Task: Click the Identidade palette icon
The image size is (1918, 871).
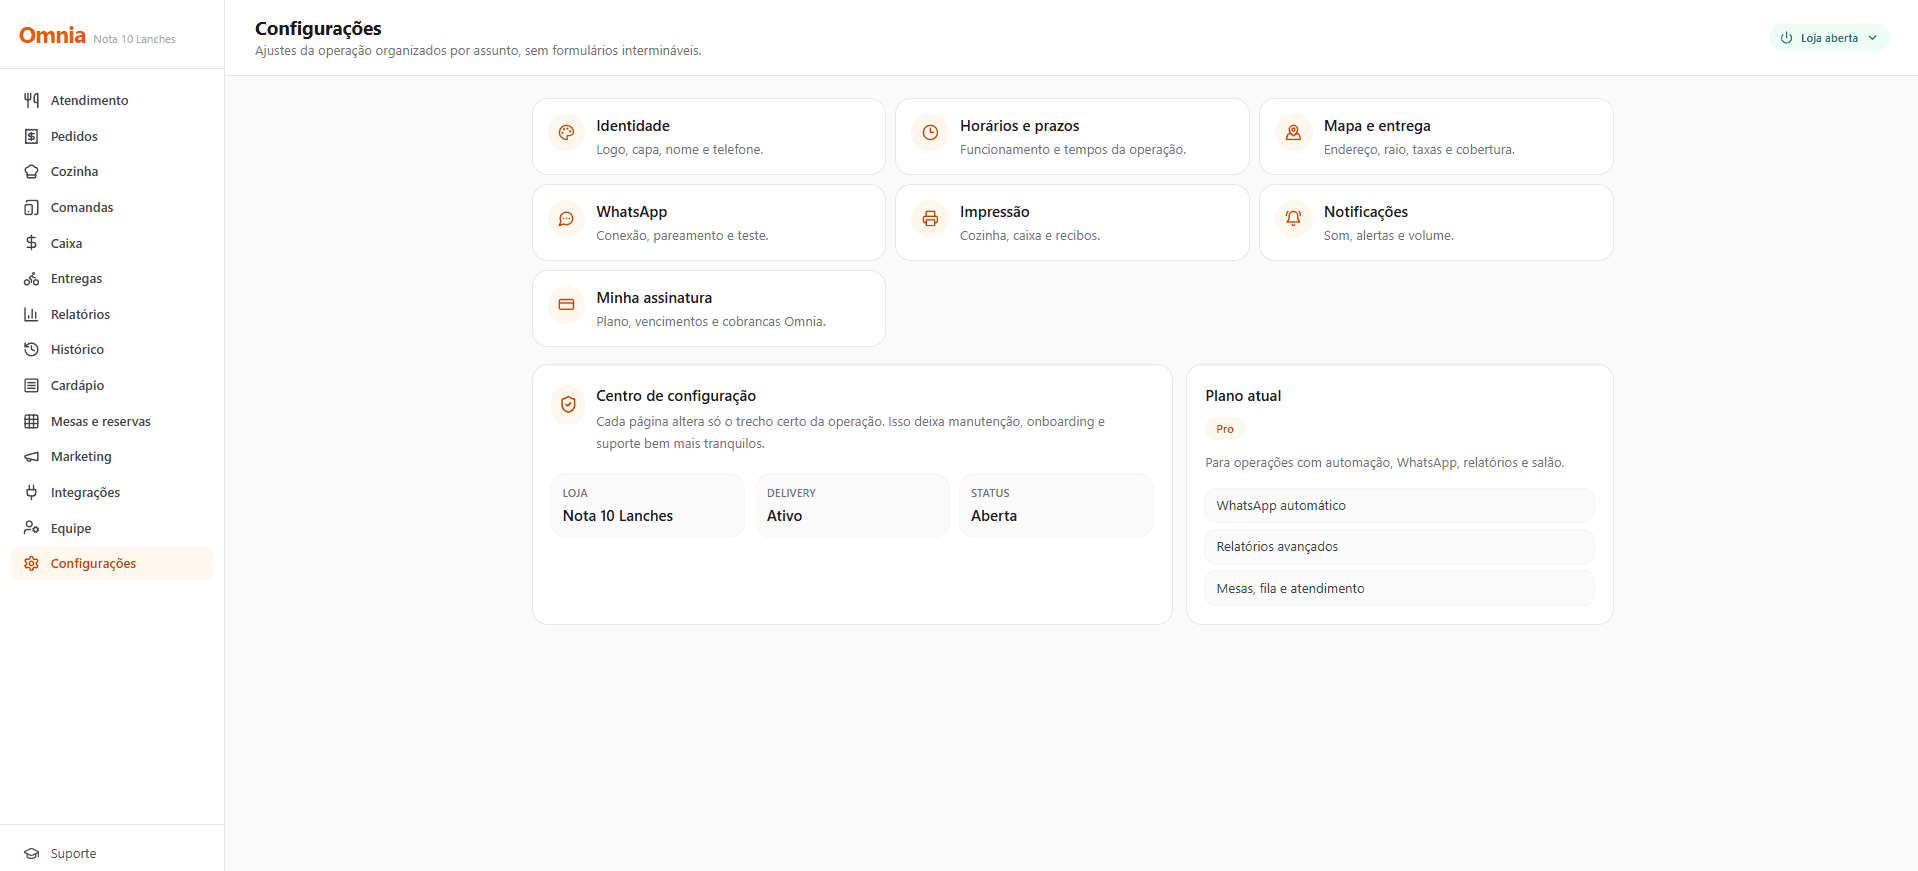Action: pos(566,132)
